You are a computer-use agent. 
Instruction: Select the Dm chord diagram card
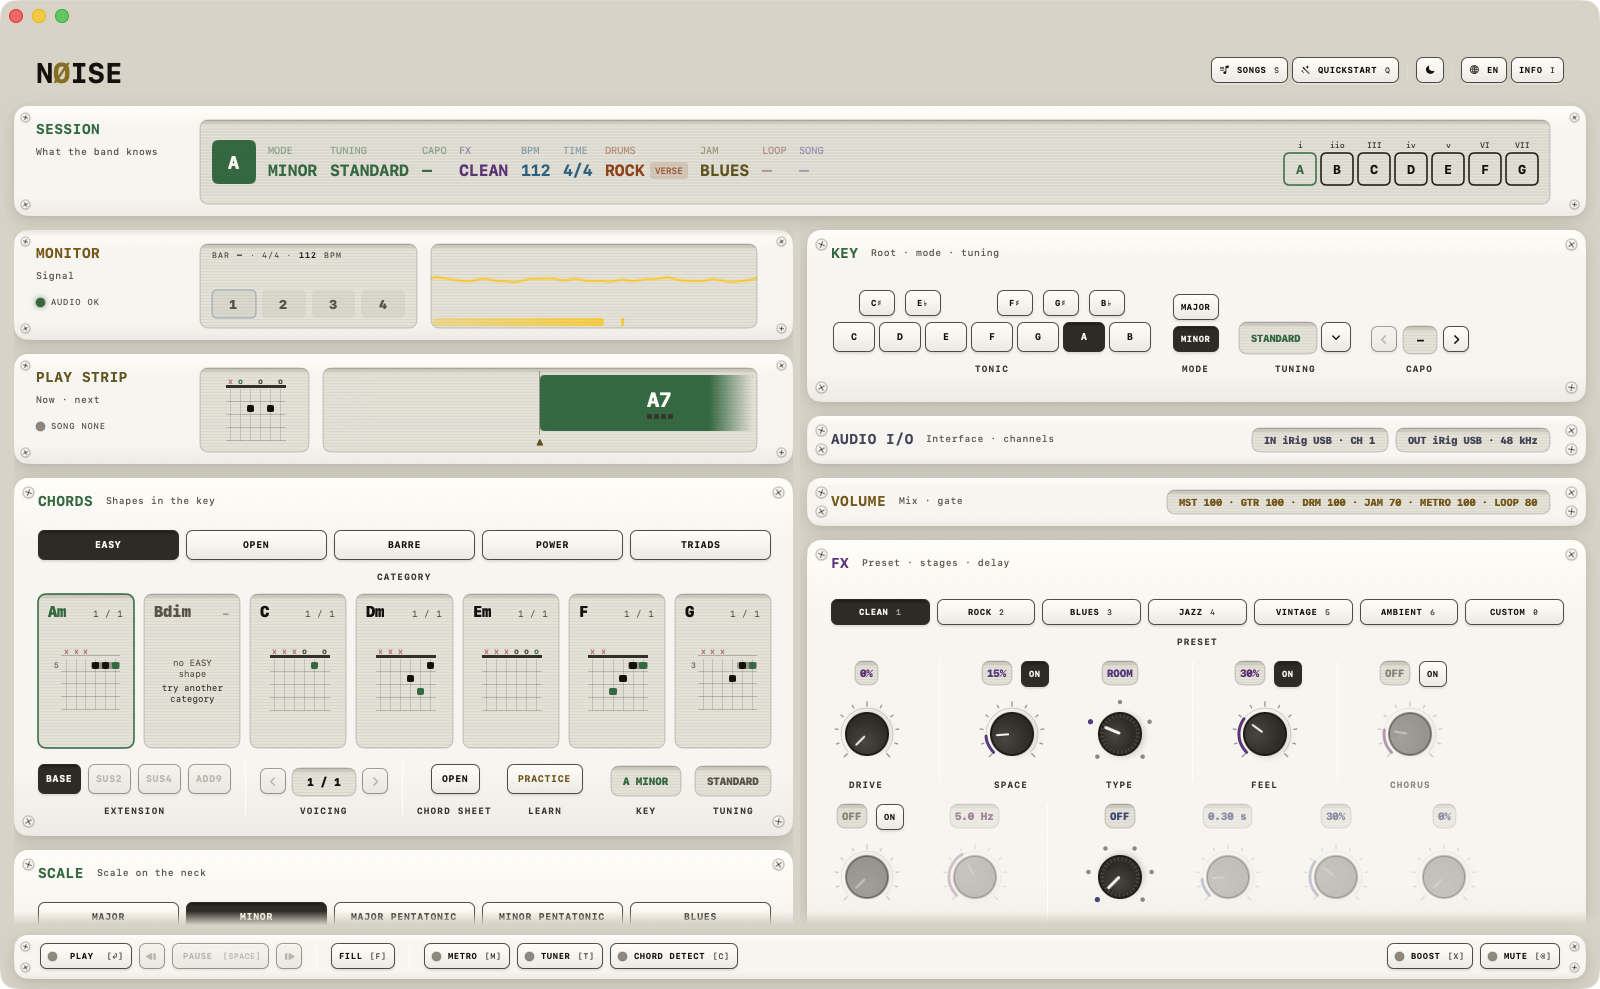coord(404,671)
